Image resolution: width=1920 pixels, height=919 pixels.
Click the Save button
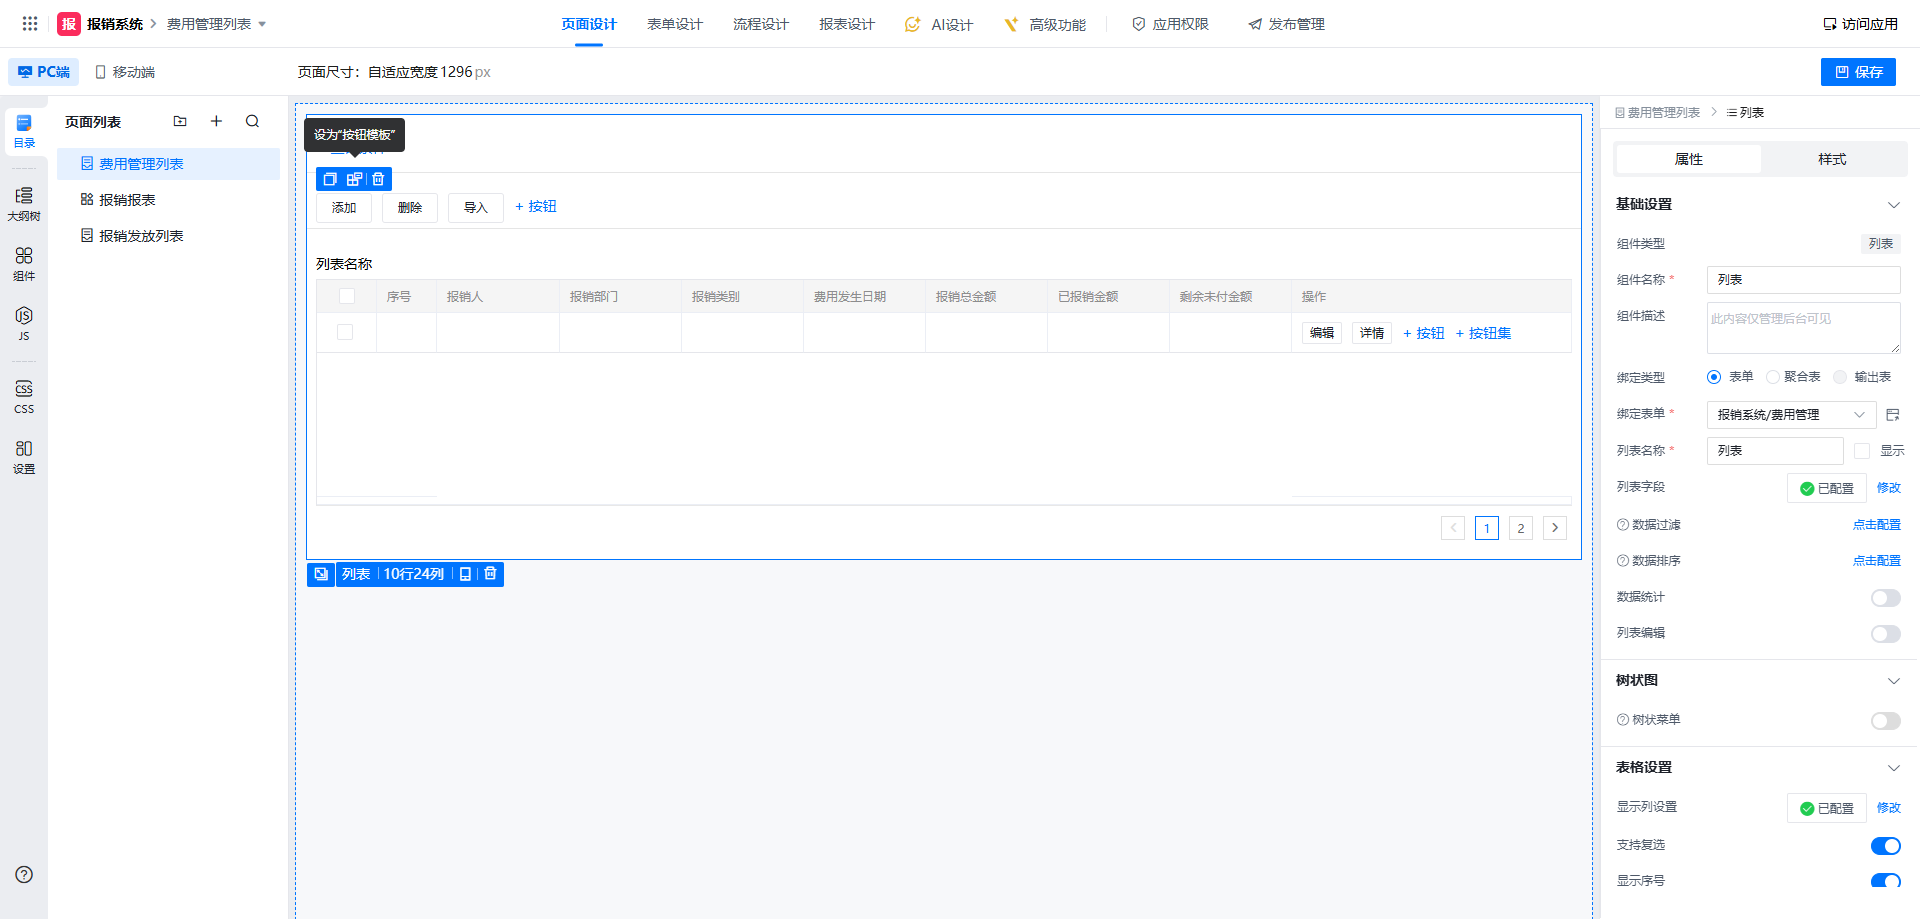point(1858,72)
